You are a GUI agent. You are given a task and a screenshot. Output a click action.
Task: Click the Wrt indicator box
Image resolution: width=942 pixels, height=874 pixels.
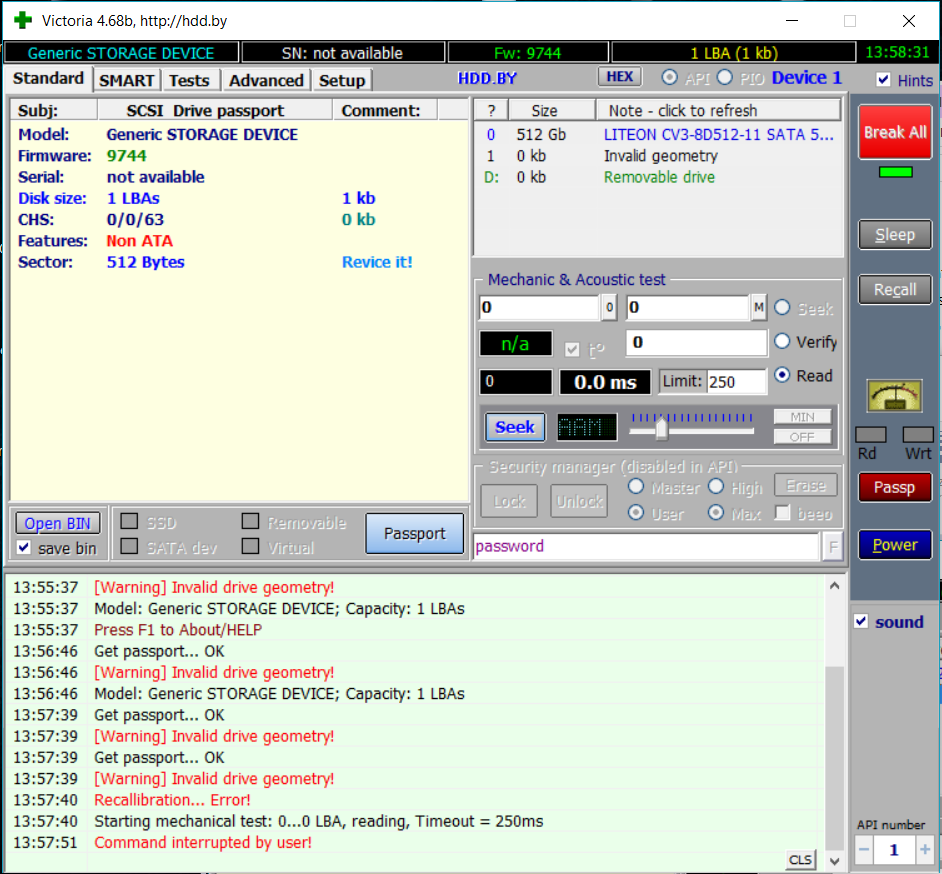point(918,434)
